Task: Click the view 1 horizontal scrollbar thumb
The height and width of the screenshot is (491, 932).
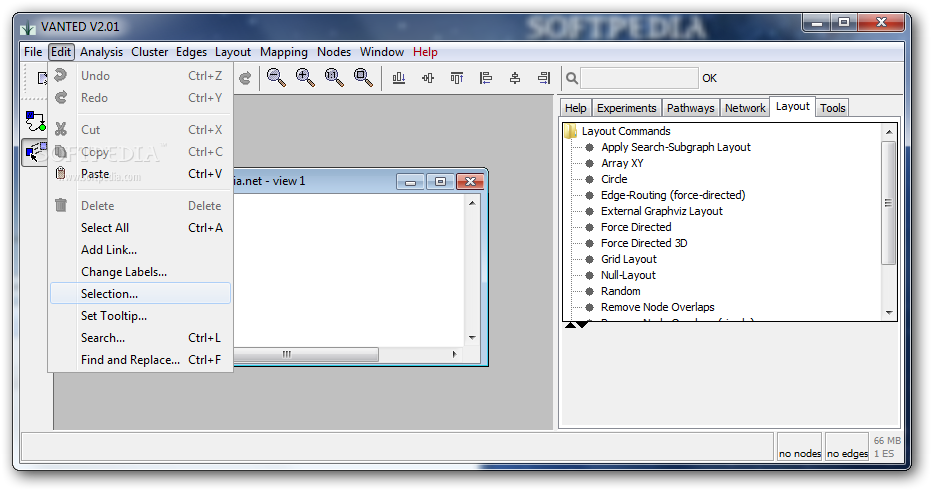Action: pyautogui.click(x=306, y=354)
